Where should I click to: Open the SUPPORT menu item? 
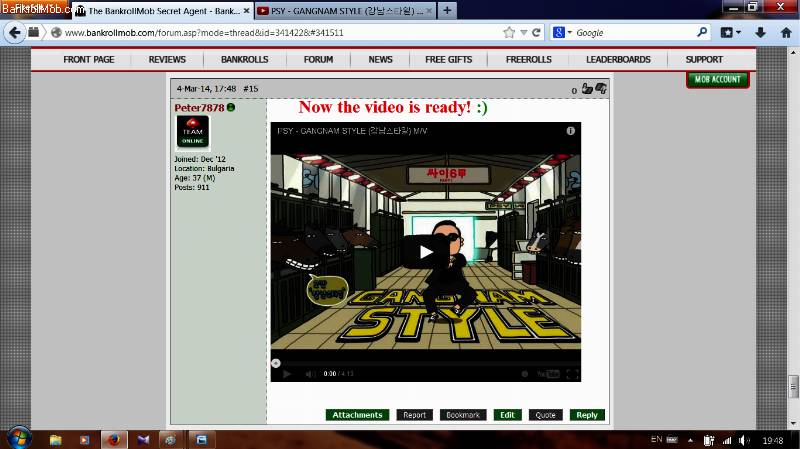point(704,59)
